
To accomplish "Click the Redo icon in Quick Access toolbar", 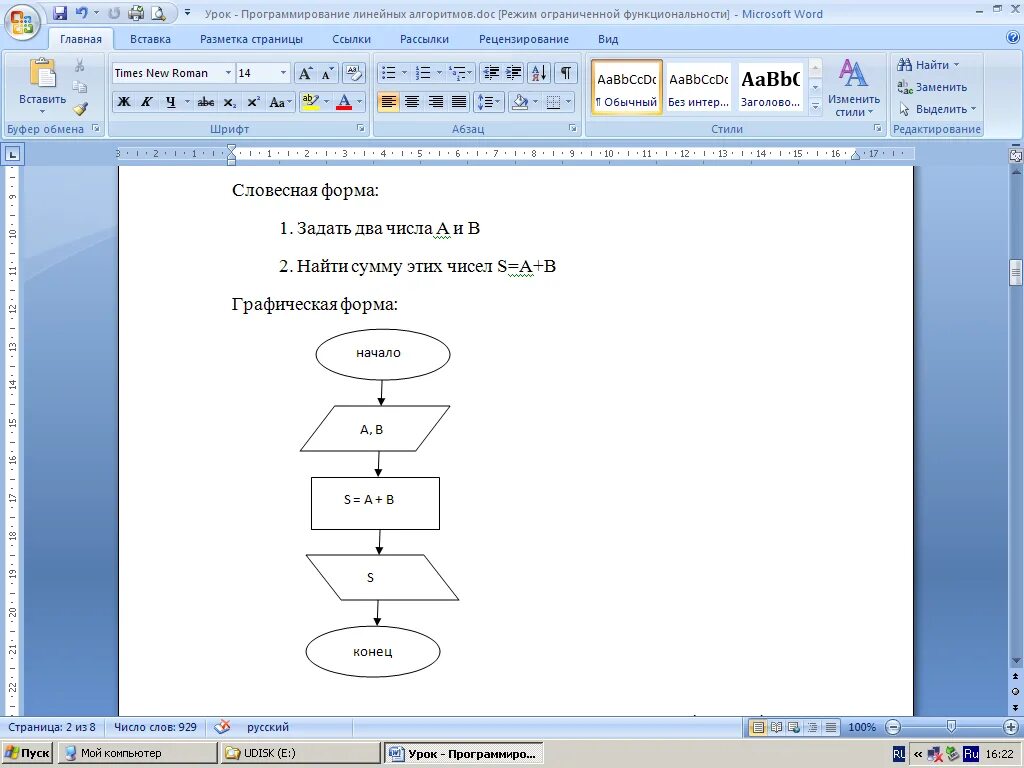I will [114, 13].
